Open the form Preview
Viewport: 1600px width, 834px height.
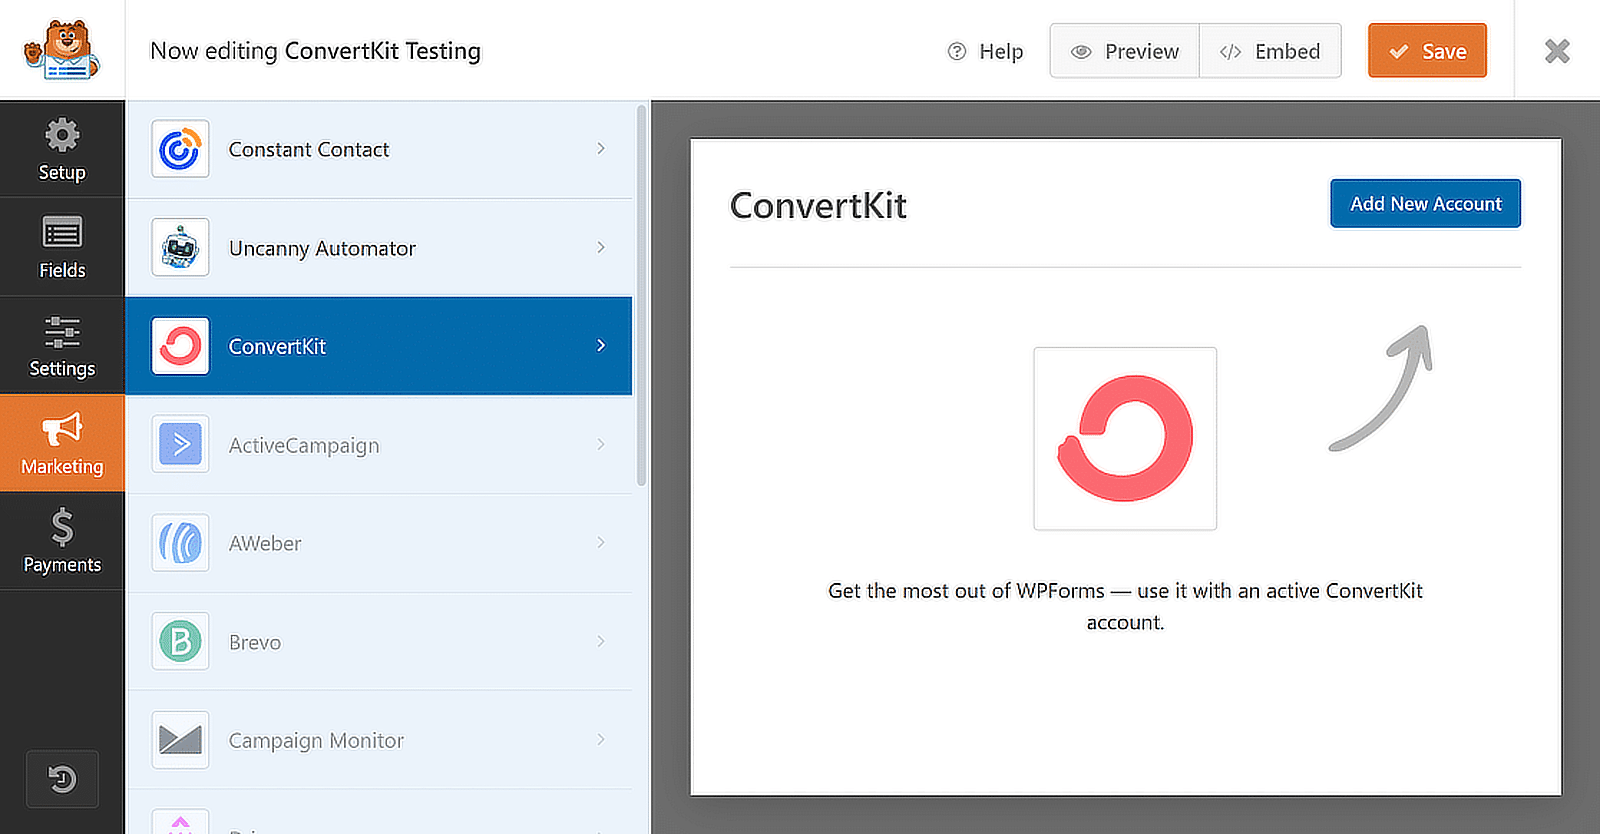[1125, 51]
